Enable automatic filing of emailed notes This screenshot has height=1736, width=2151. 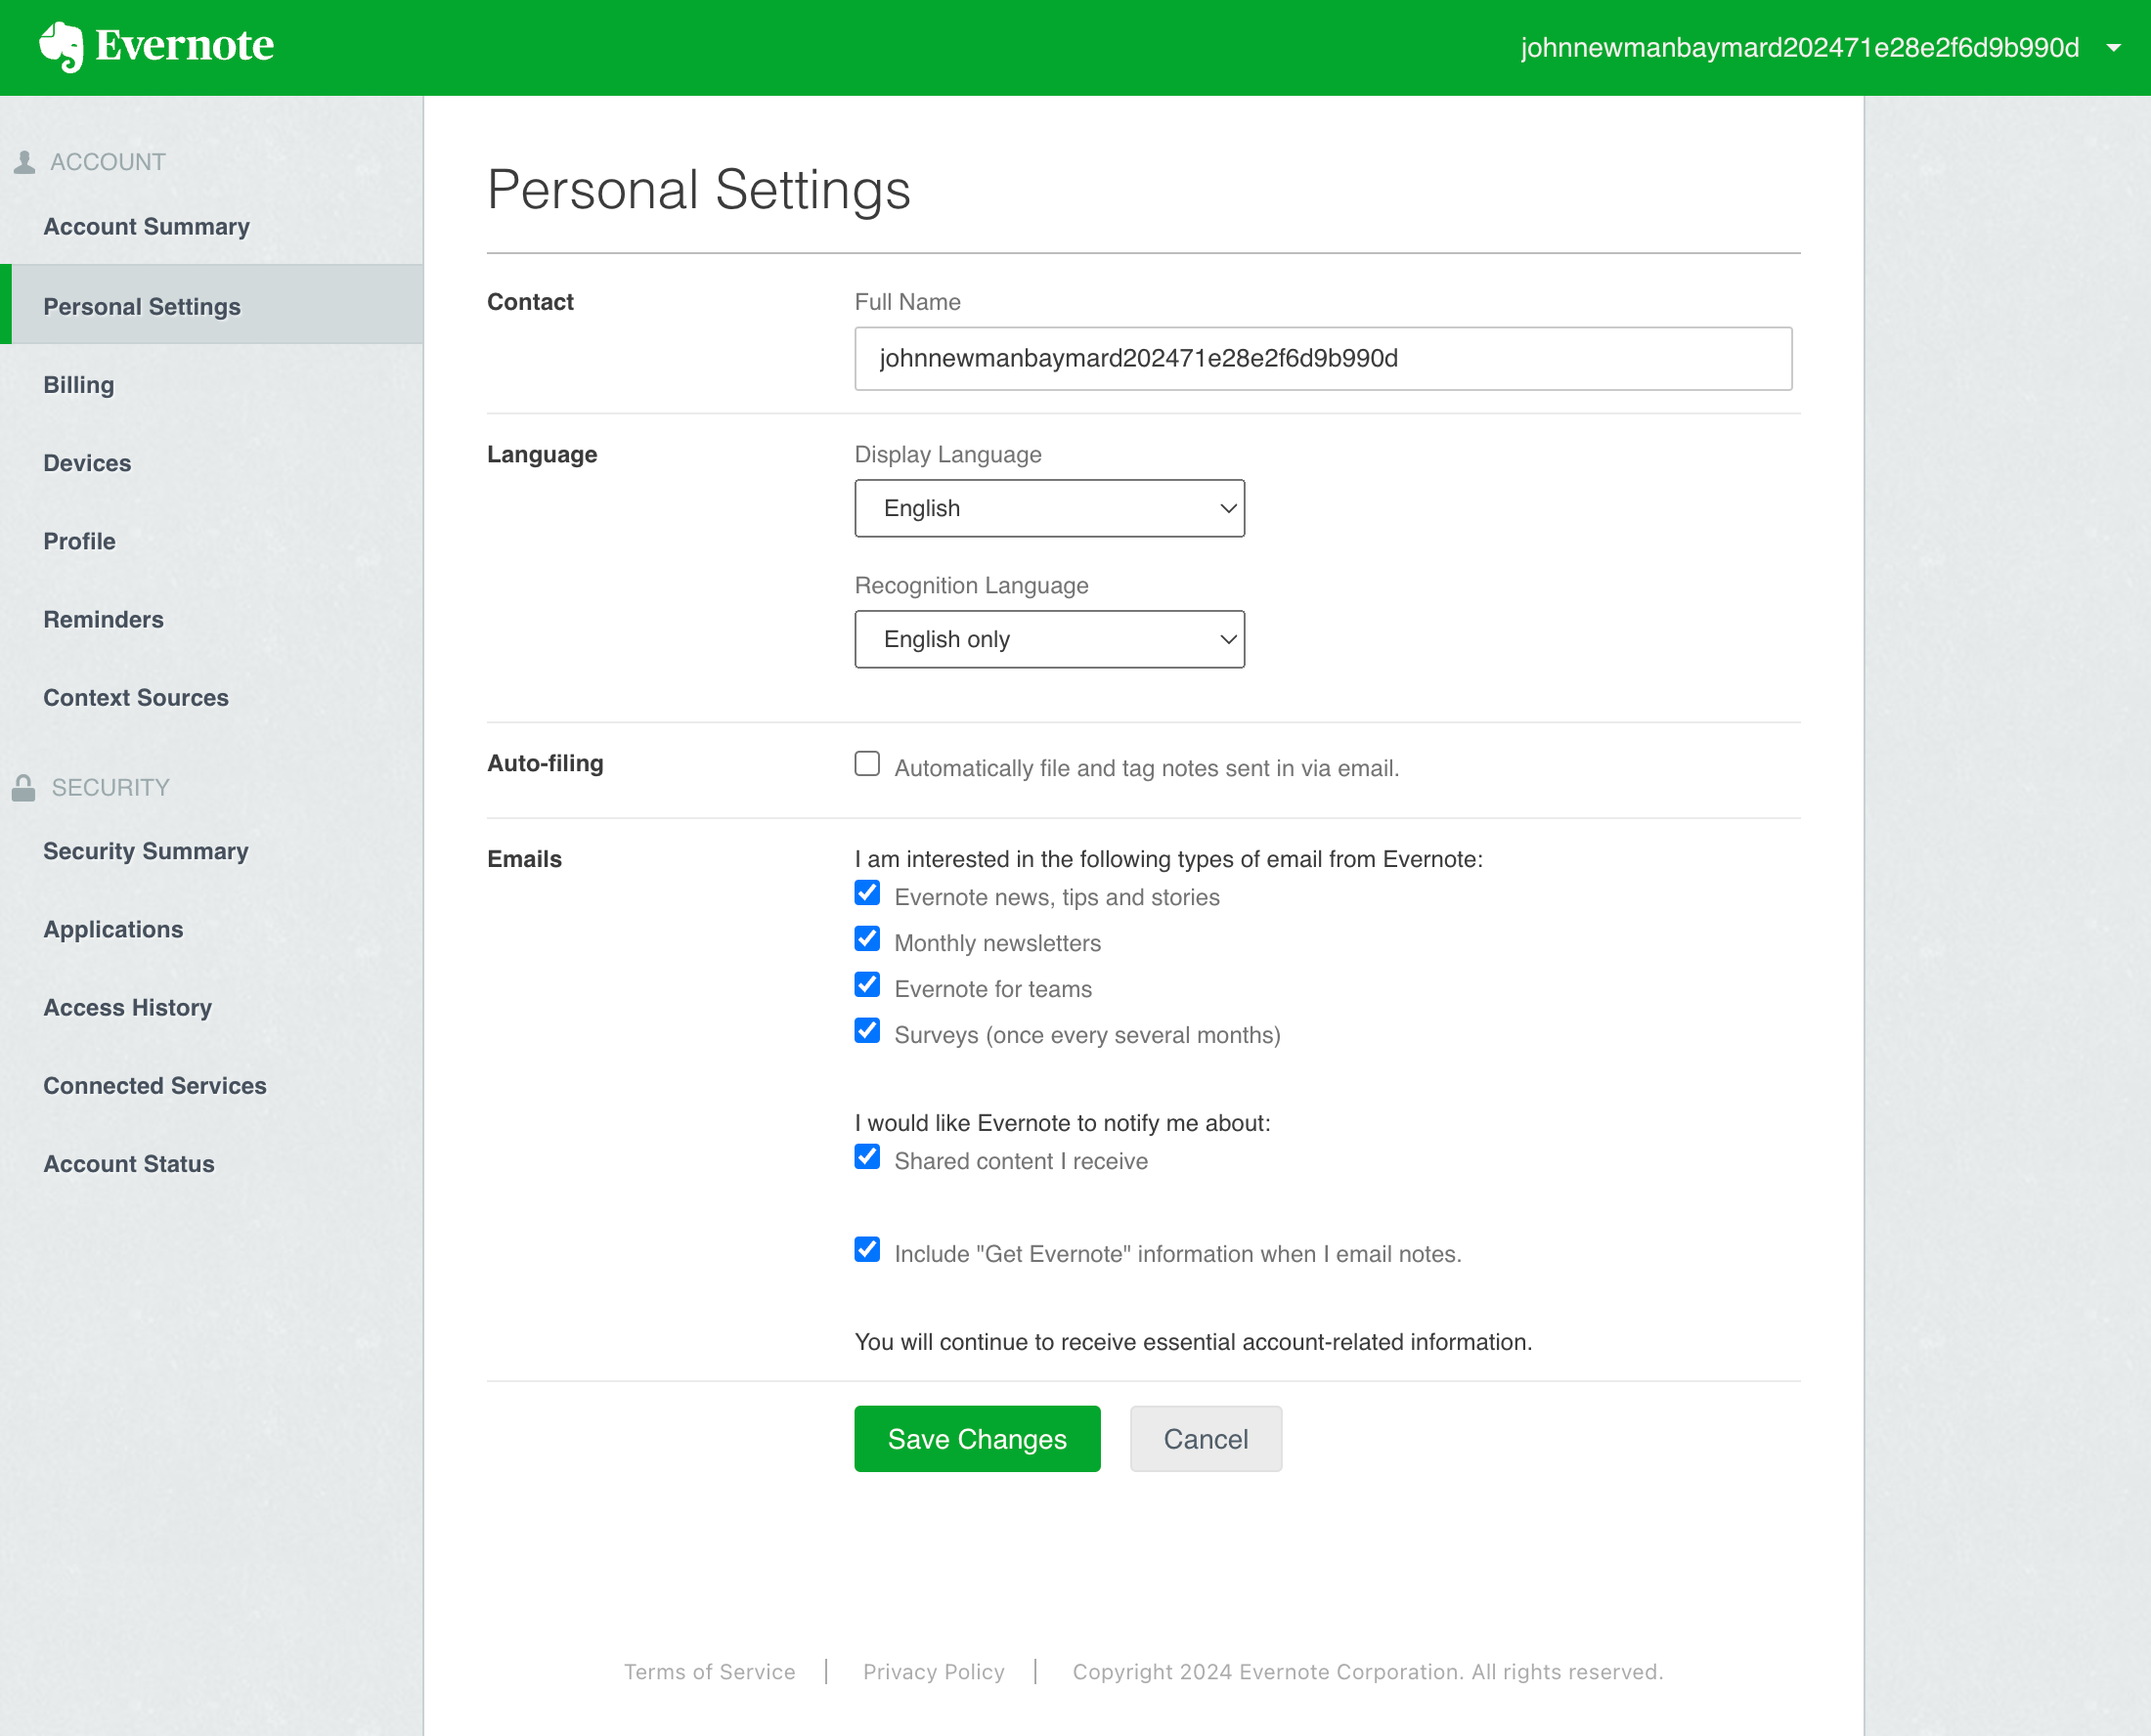pyautogui.click(x=866, y=764)
